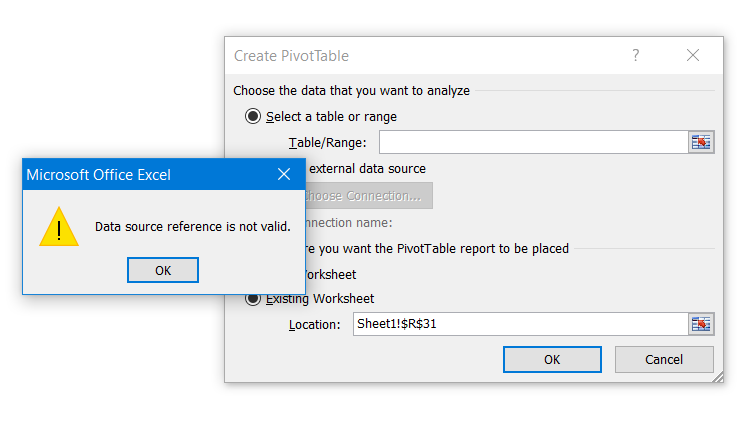Click the 'external data source' option text
Viewport: 748px width, 421px height.
tap(367, 169)
